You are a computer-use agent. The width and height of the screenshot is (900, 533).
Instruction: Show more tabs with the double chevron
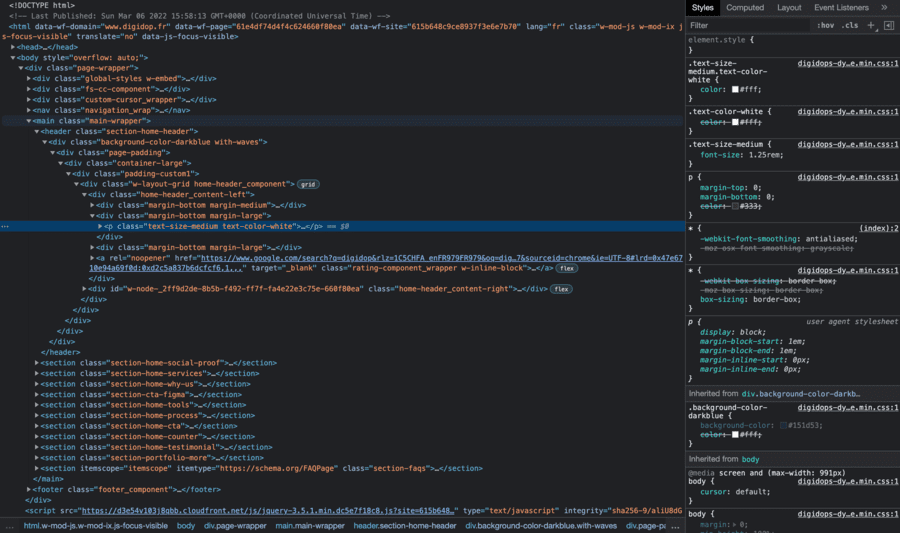point(884,7)
